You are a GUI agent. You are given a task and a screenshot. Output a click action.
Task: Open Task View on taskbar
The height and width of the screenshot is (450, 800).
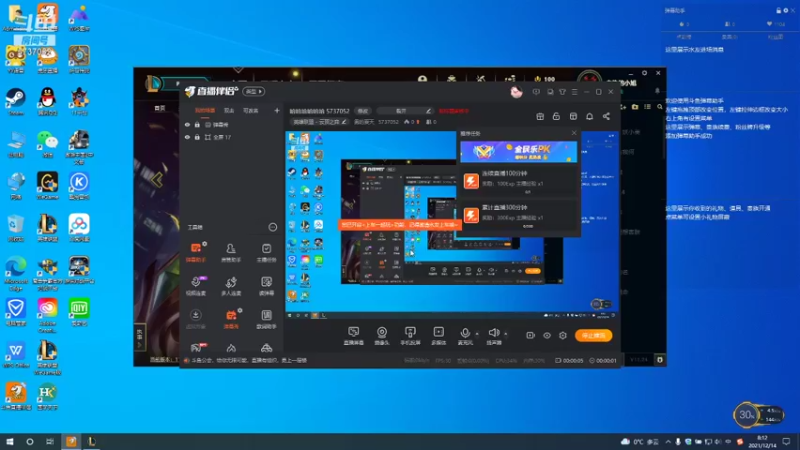49,441
